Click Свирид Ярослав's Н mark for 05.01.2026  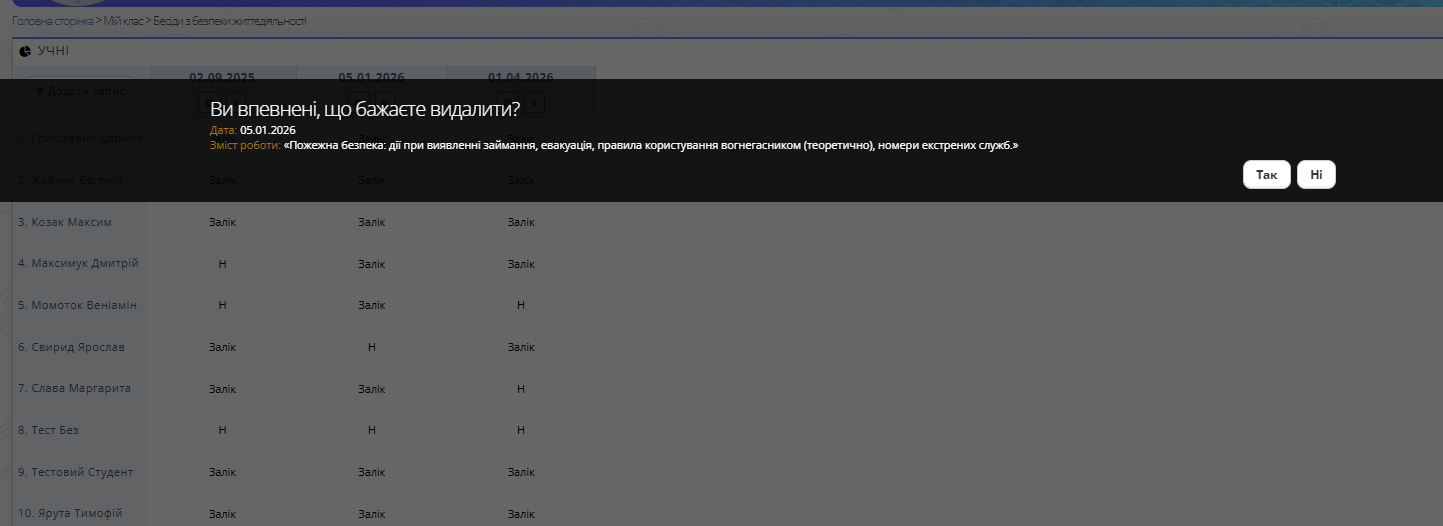coord(371,347)
